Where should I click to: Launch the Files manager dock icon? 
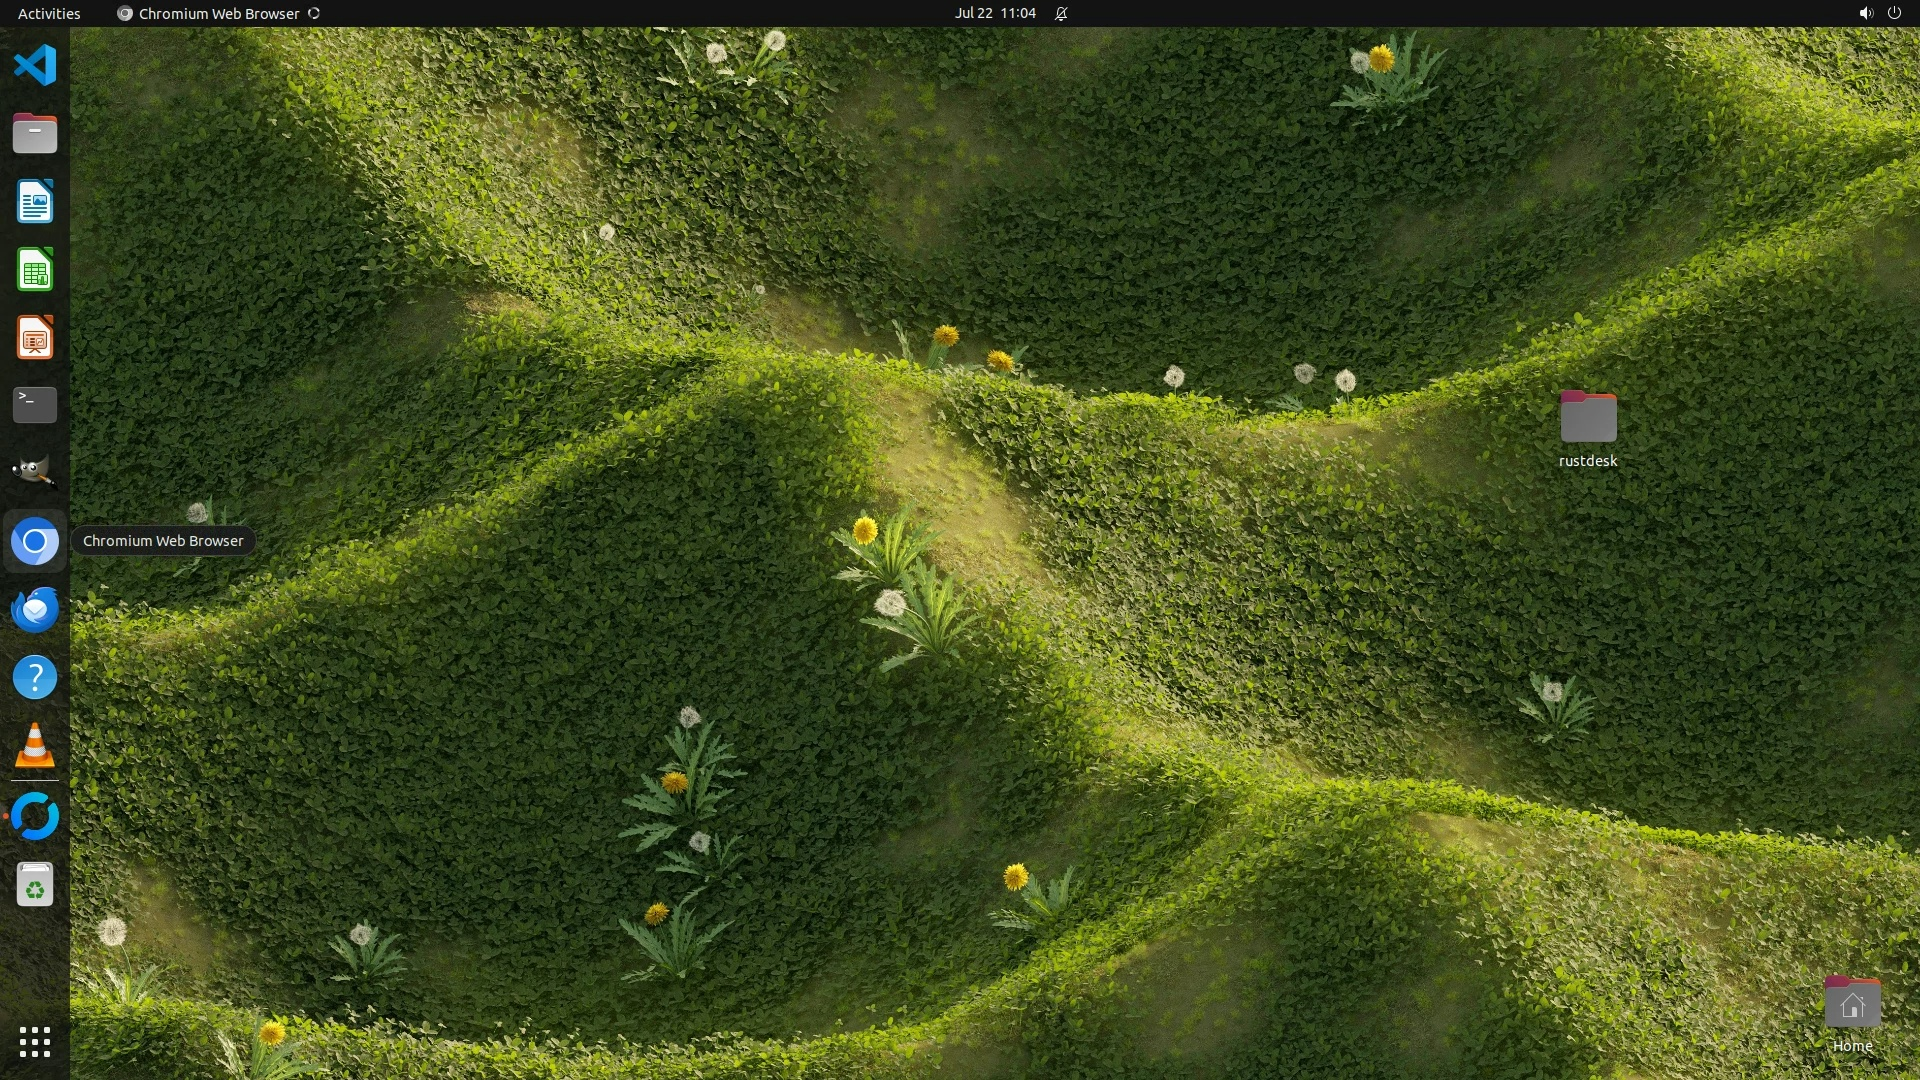click(x=35, y=134)
